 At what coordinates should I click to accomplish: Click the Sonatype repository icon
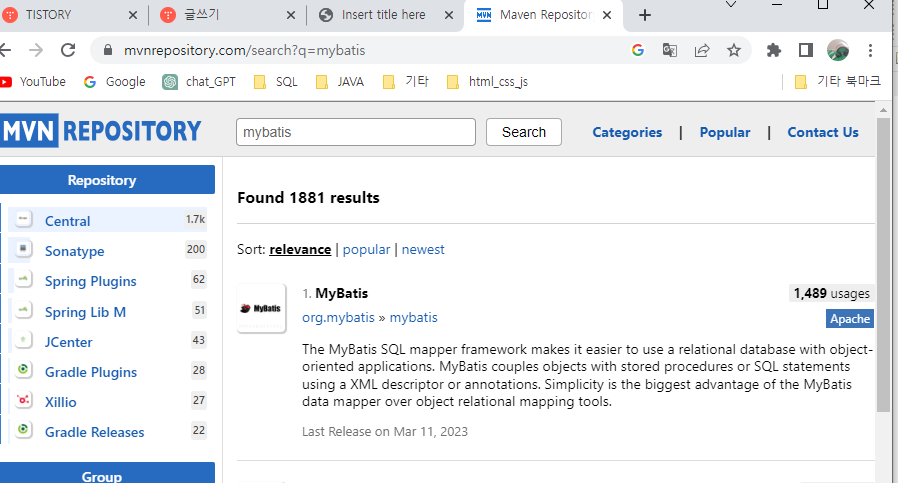23,249
